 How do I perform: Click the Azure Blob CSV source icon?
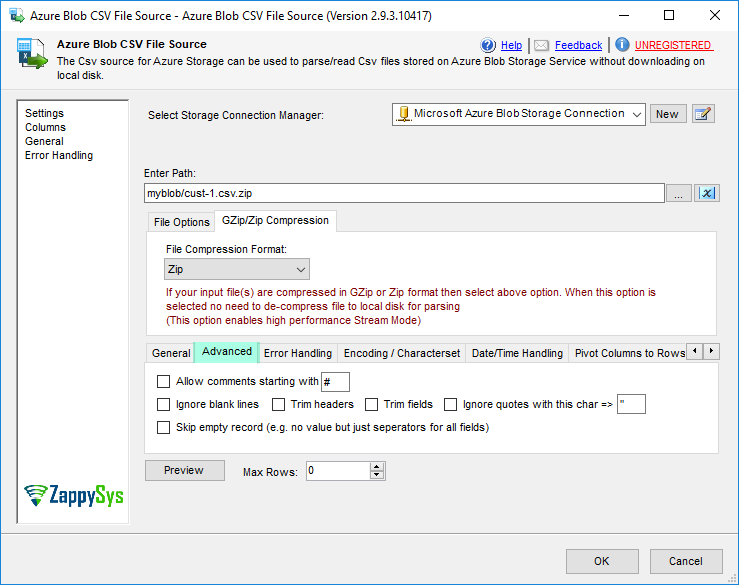32,54
